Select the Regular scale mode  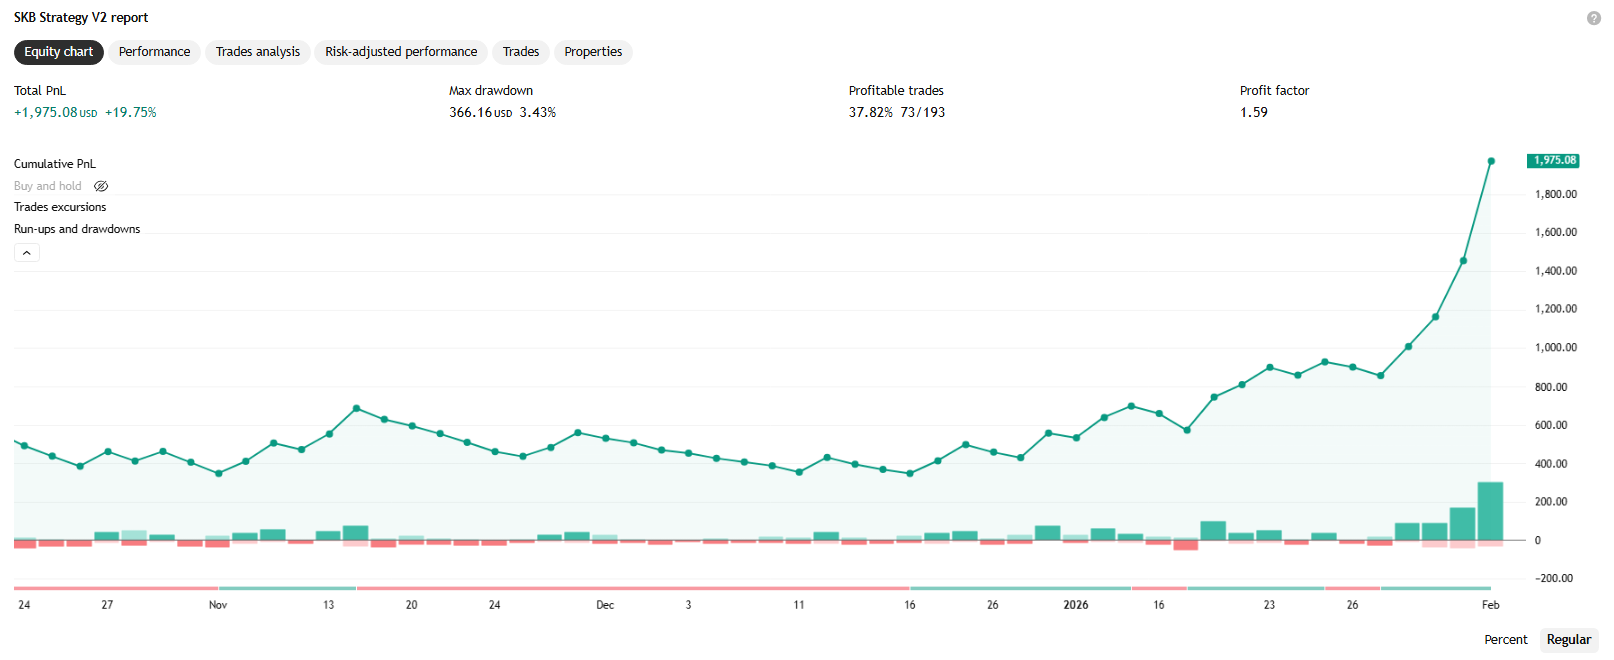click(x=1569, y=640)
